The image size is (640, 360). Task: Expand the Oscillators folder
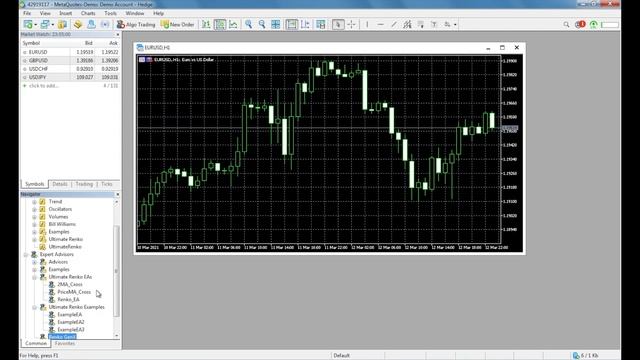pos(34,209)
